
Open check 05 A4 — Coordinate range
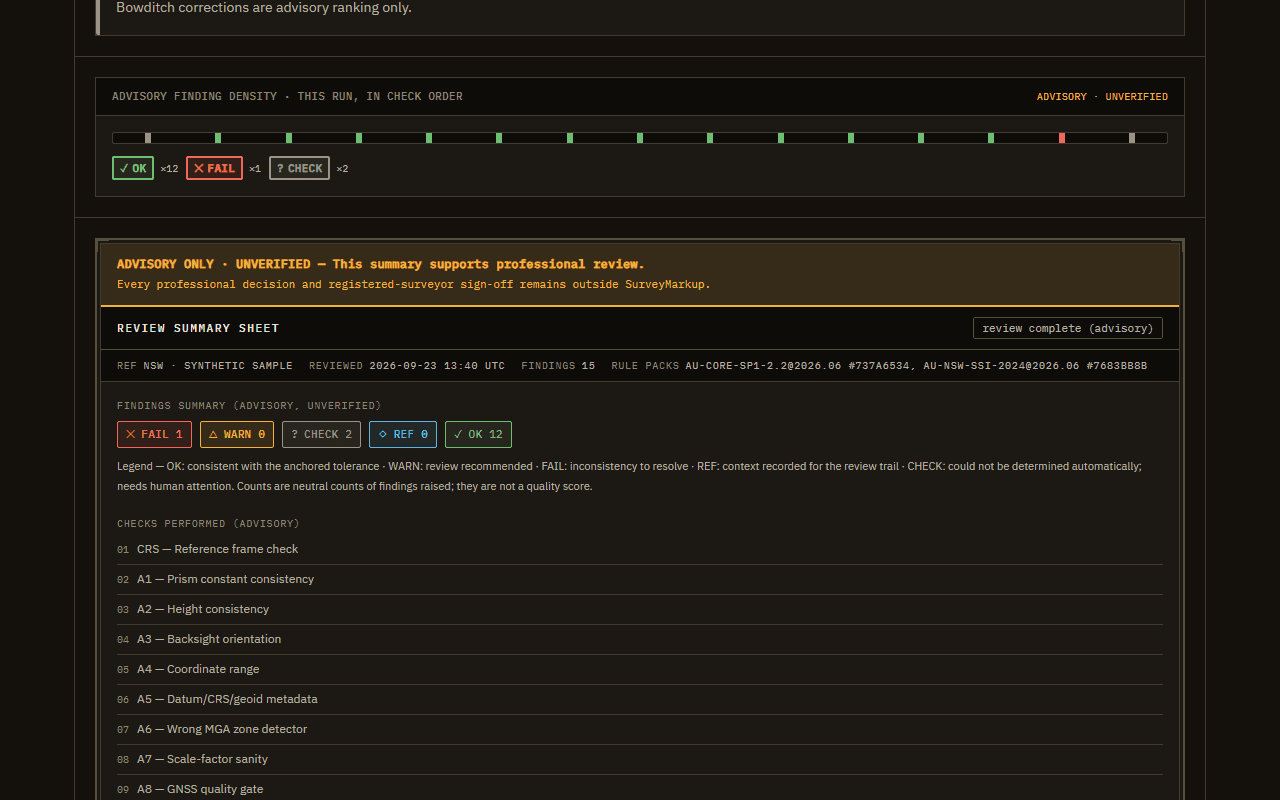pyautogui.click(x=640, y=669)
